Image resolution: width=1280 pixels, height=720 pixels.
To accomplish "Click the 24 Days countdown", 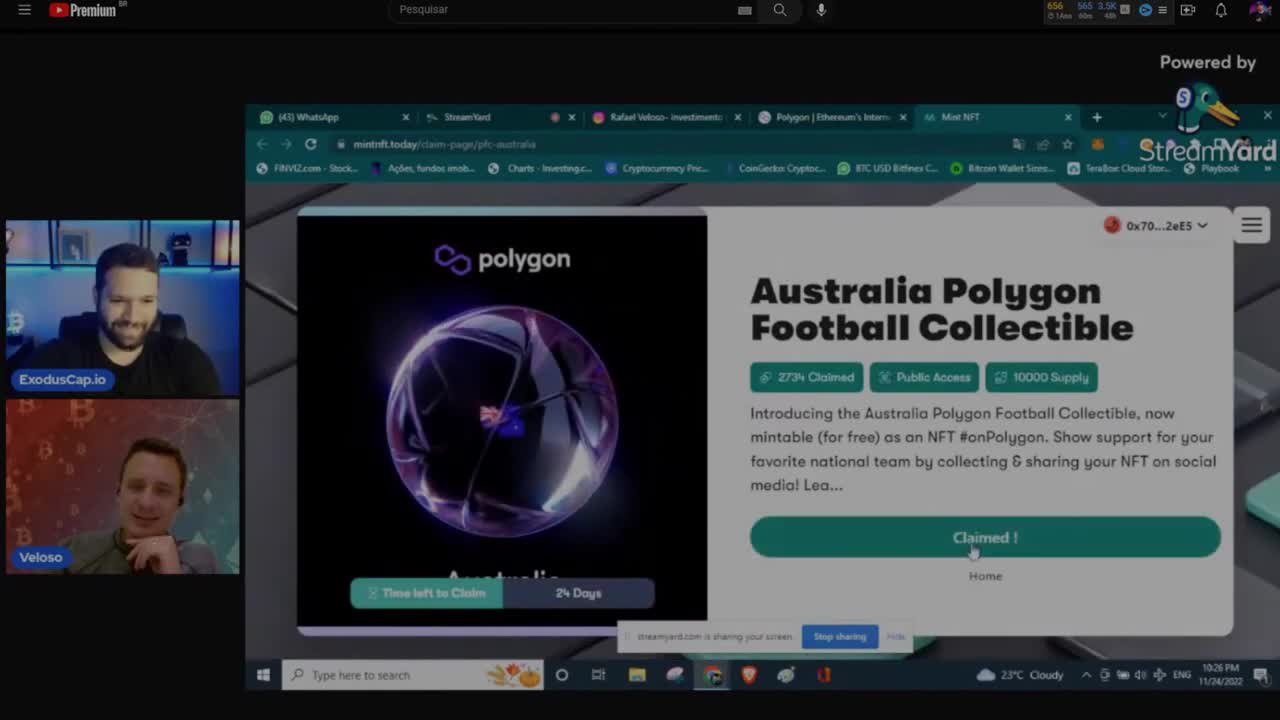I will [578, 593].
